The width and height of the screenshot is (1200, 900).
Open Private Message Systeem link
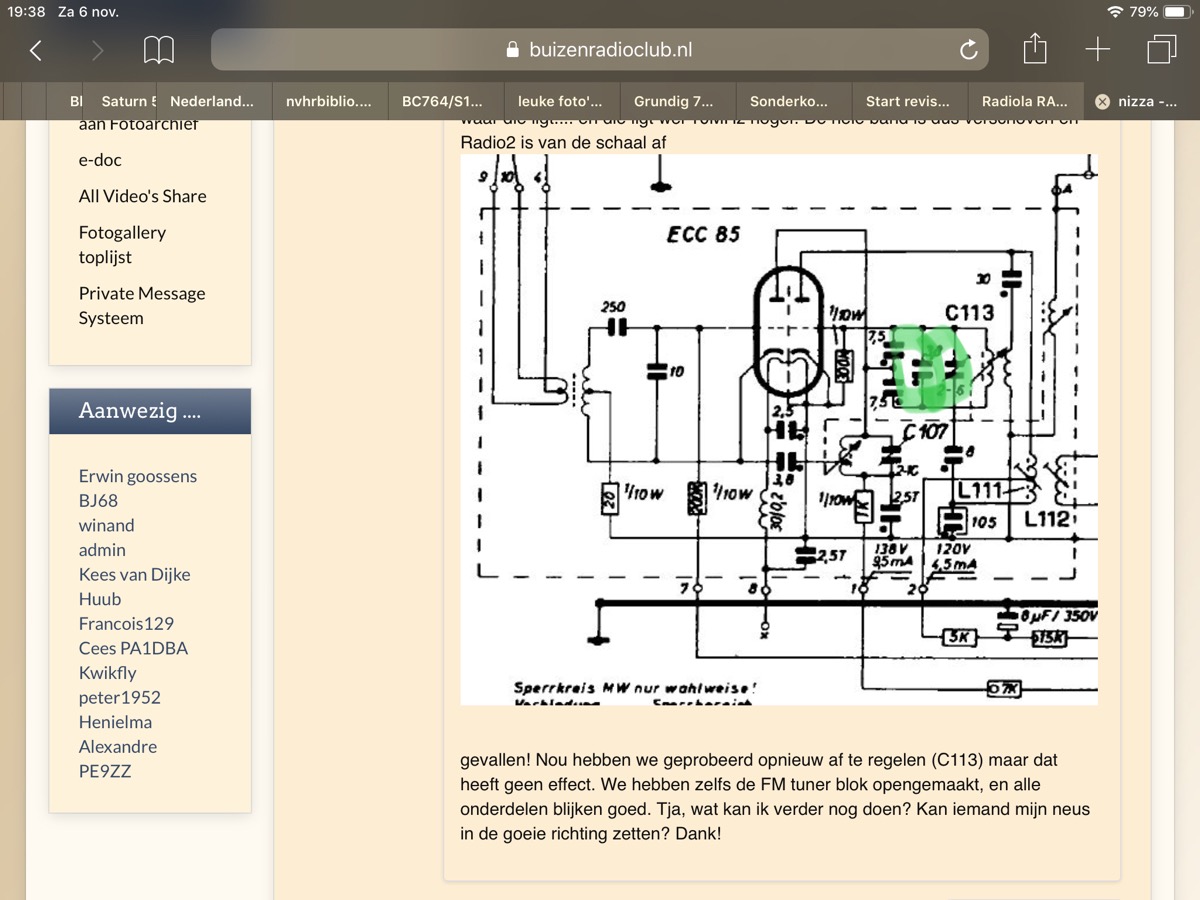pos(142,306)
